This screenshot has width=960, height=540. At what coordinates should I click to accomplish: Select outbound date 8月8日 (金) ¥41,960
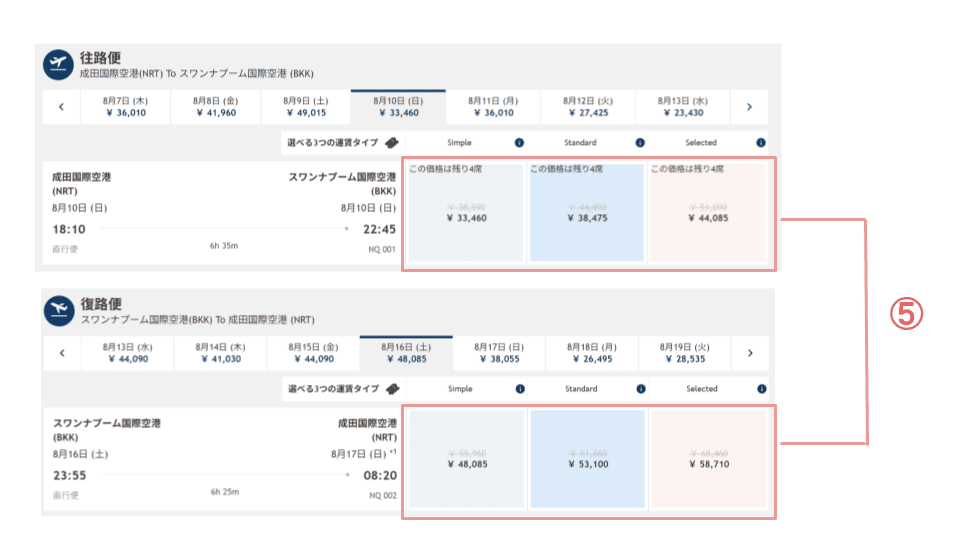(216, 107)
